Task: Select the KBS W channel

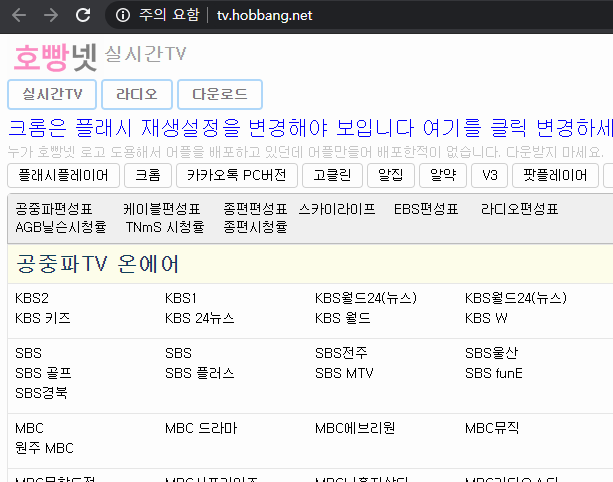Action: coord(486,318)
